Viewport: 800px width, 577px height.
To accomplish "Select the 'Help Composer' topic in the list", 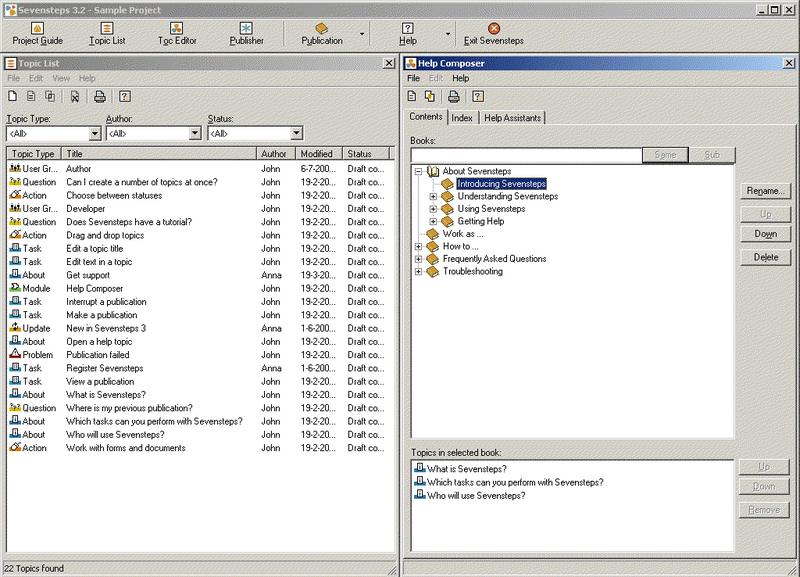I will click(x=199, y=288).
